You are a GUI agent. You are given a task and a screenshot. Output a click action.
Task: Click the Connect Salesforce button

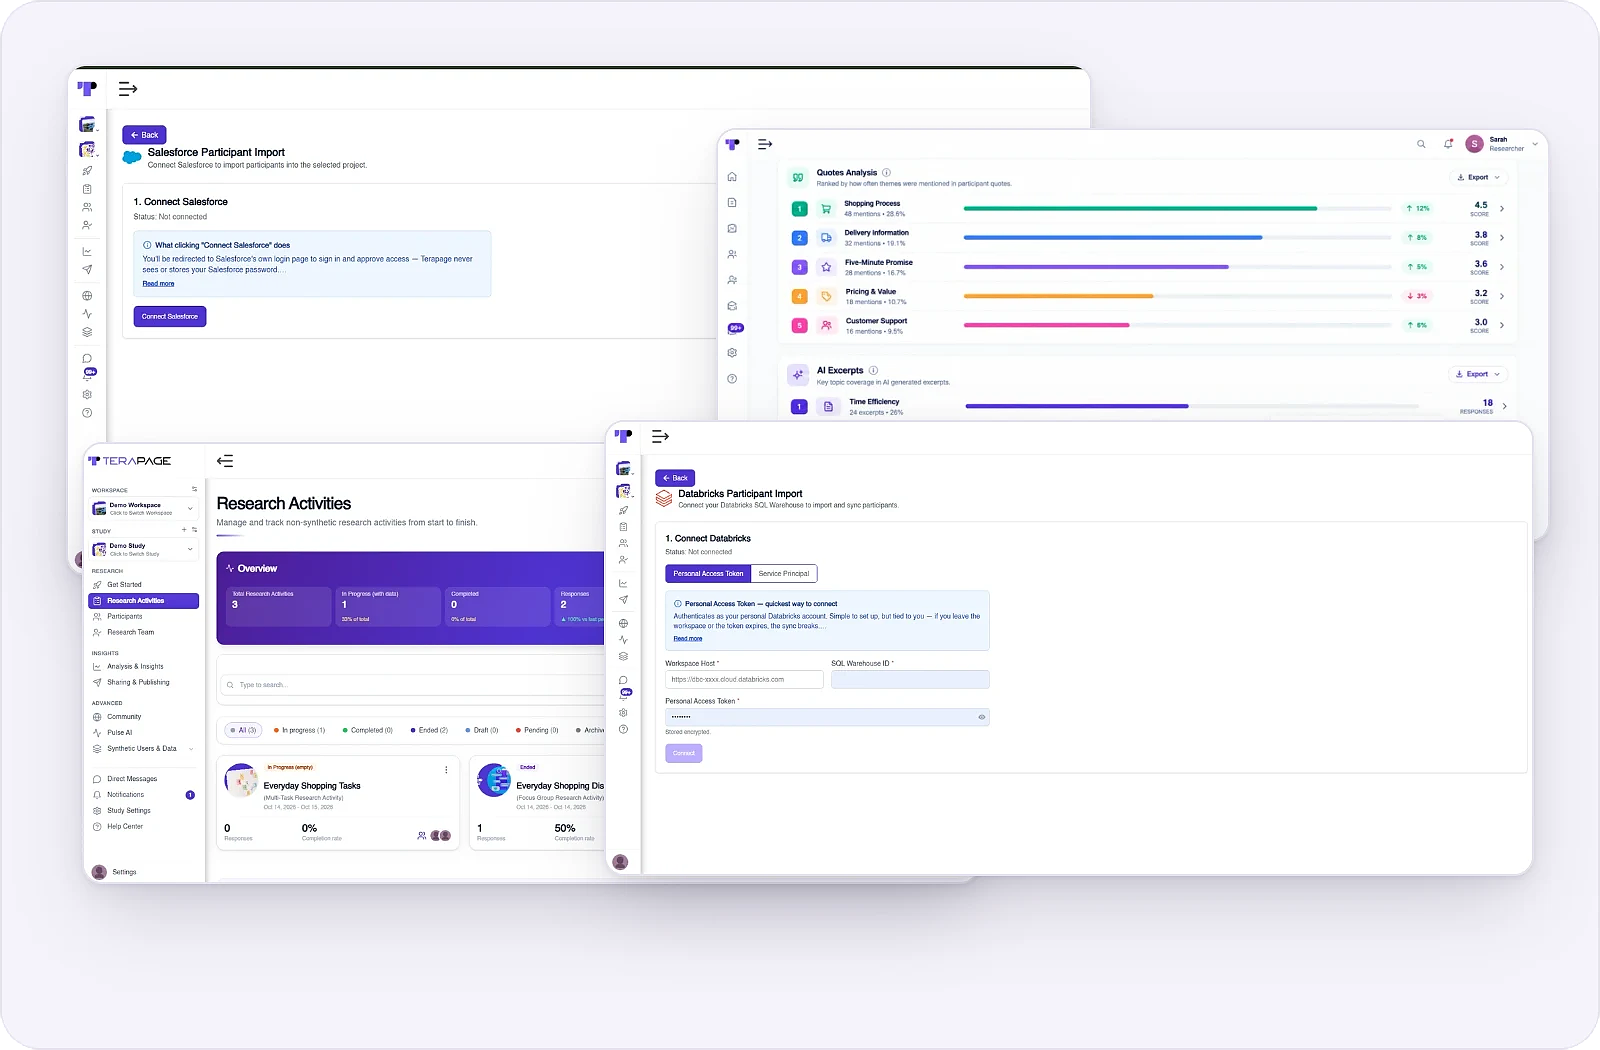pyautogui.click(x=170, y=316)
